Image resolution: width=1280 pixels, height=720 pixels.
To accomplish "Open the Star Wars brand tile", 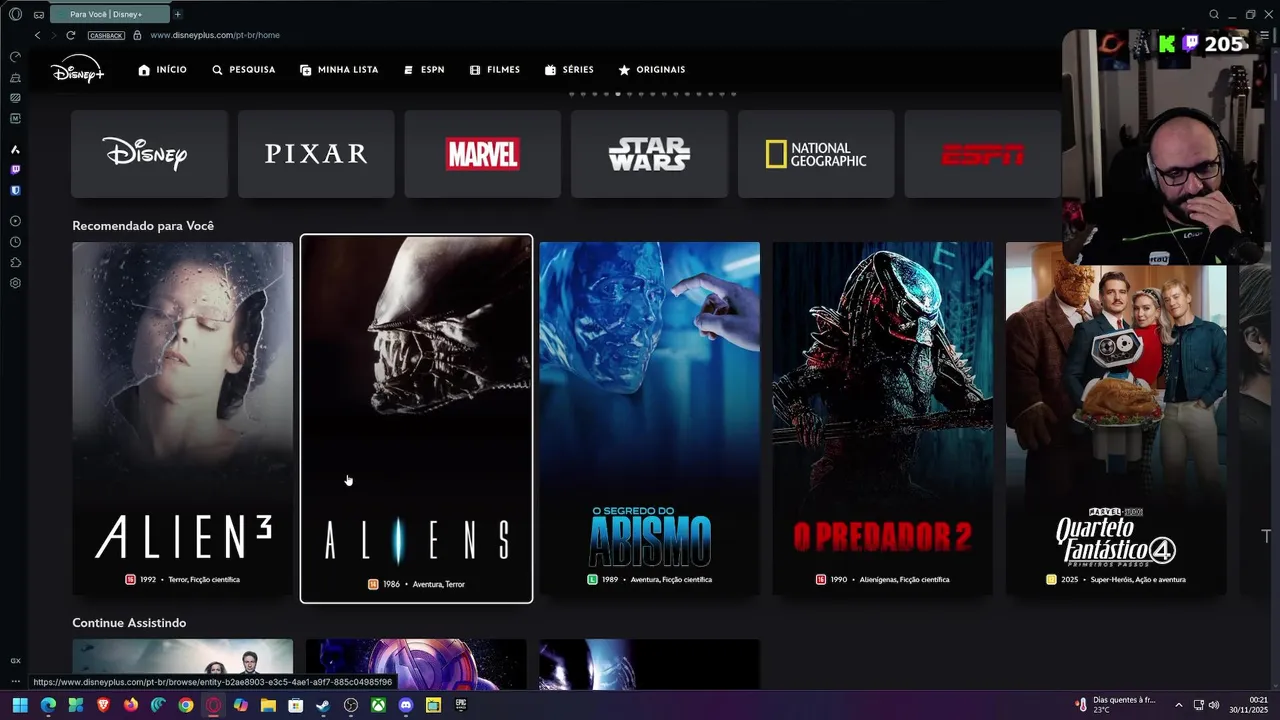I will point(649,154).
